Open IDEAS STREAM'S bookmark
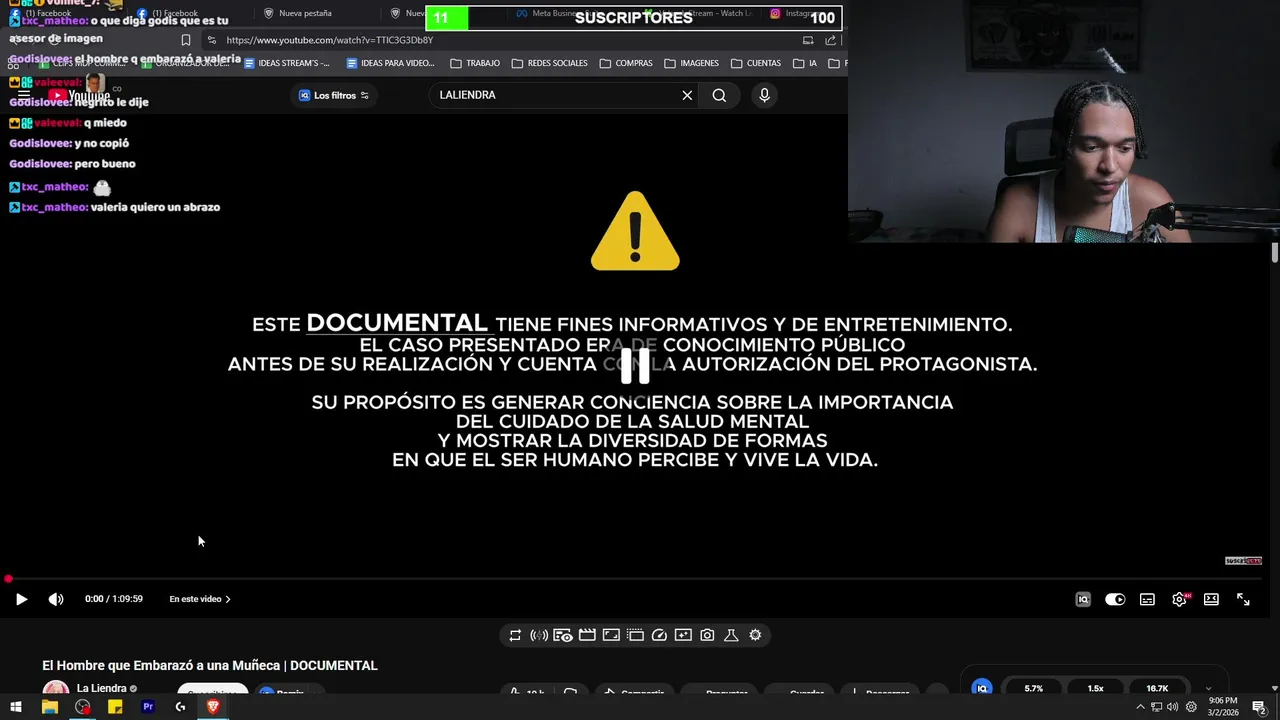Screen dimensions: 1280x720 (x=286, y=63)
